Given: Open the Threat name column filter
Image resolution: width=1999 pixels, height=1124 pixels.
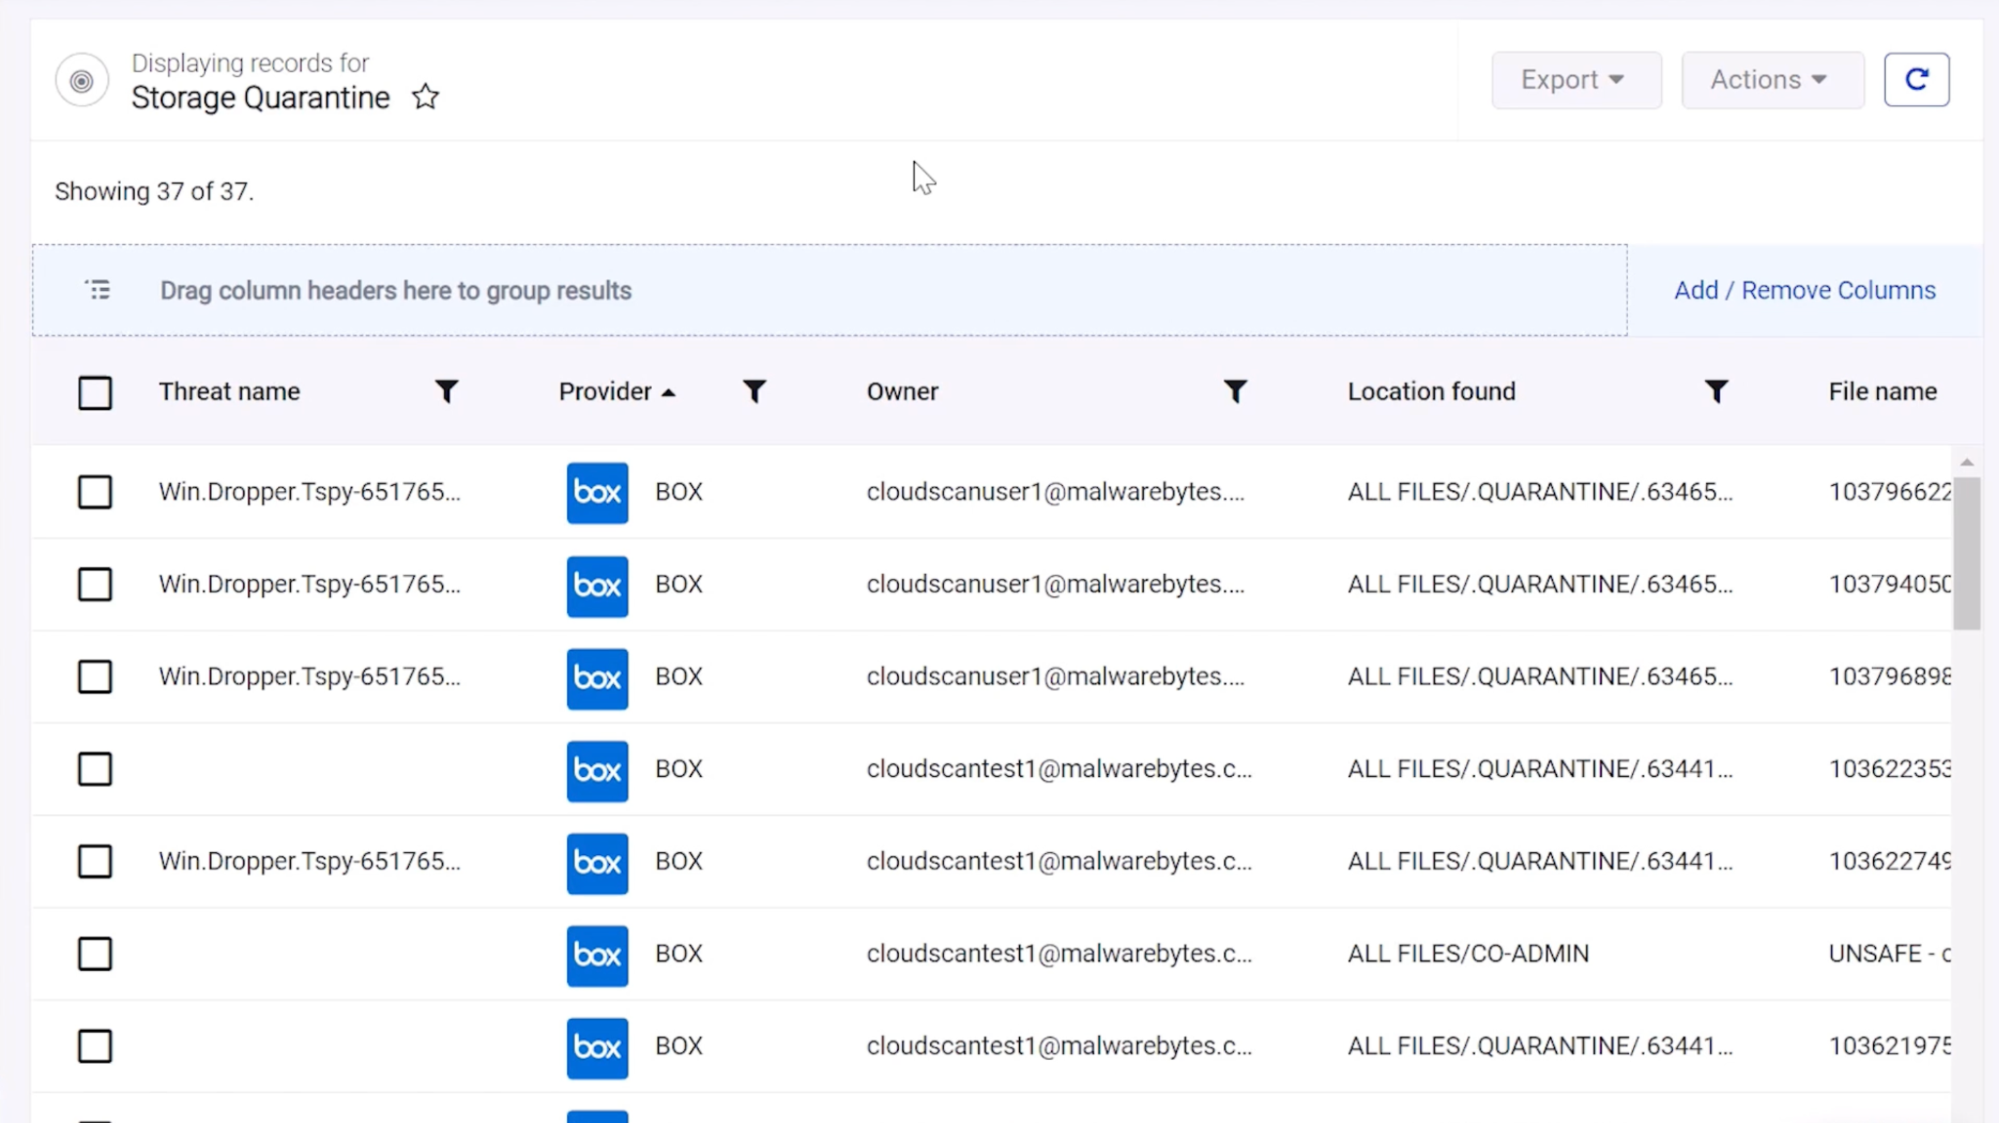Looking at the screenshot, I should pyautogui.click(x=446, y=392).
